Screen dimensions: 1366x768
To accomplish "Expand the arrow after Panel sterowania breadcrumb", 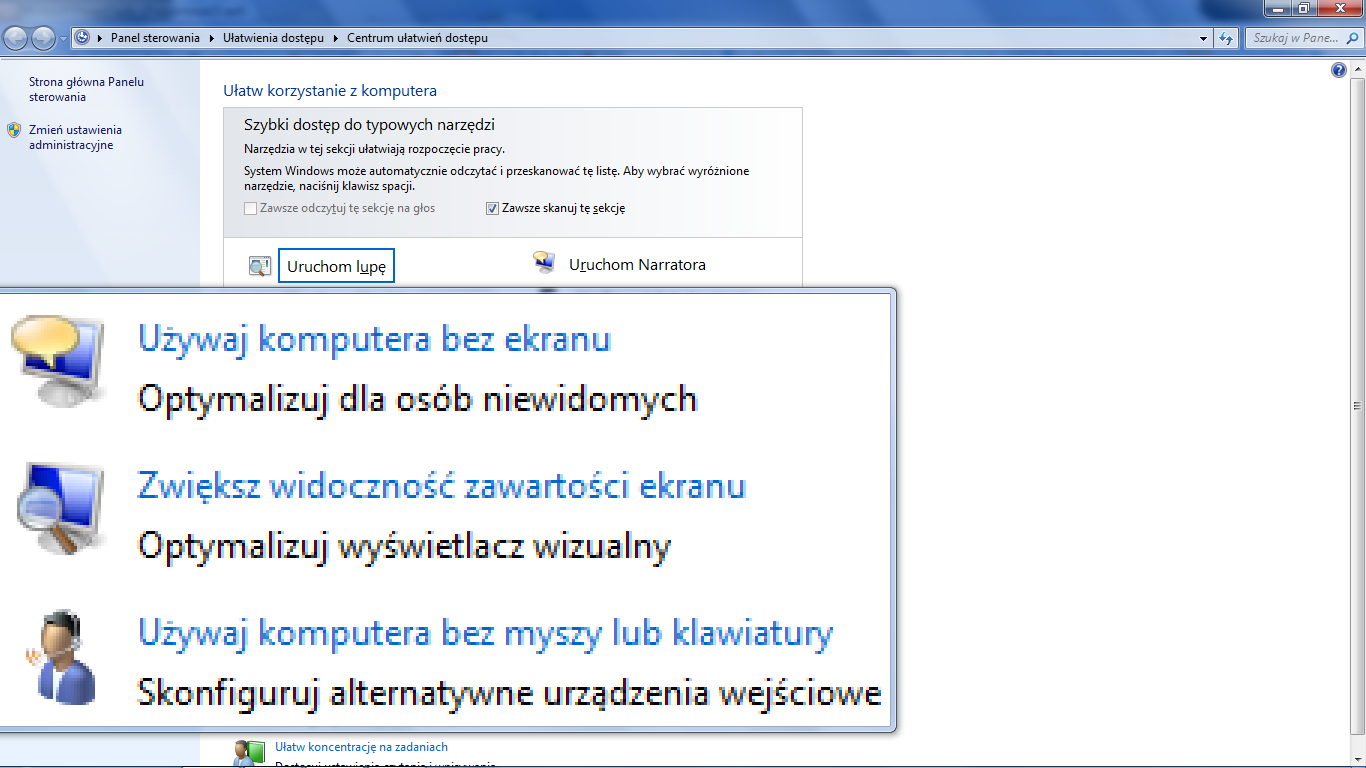I will point(212,38).
